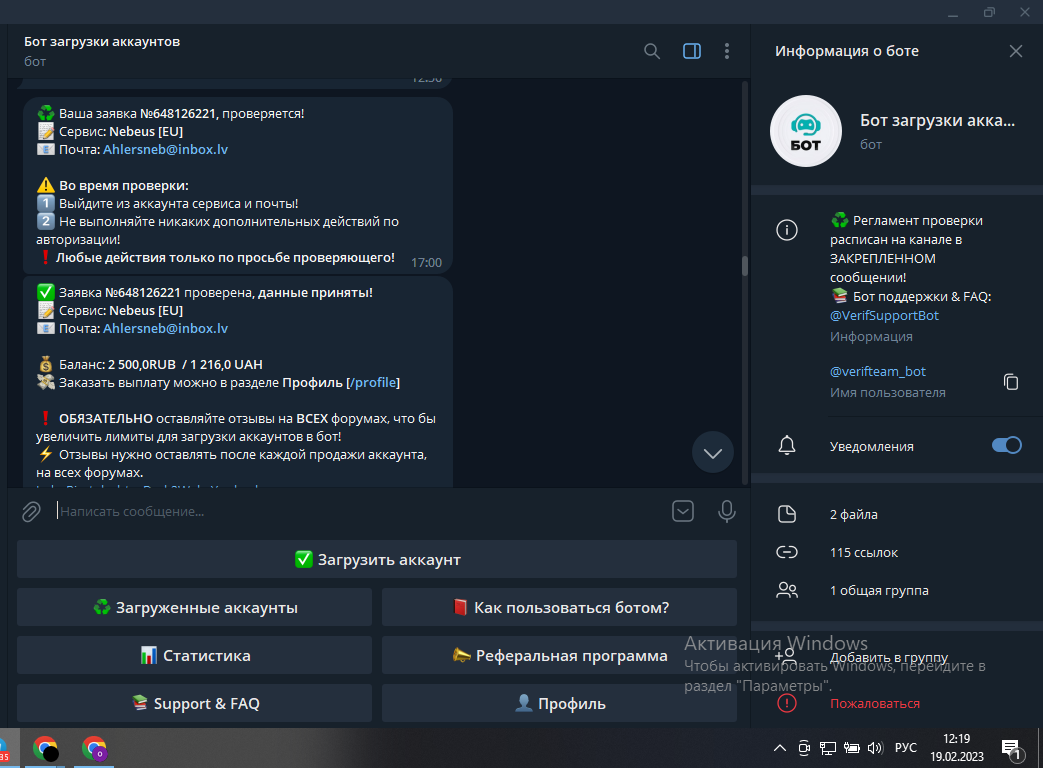Click the /profile command link in message
This screenshot has height=768, width=1043.
pyautogui.click(x=374, y=383)
